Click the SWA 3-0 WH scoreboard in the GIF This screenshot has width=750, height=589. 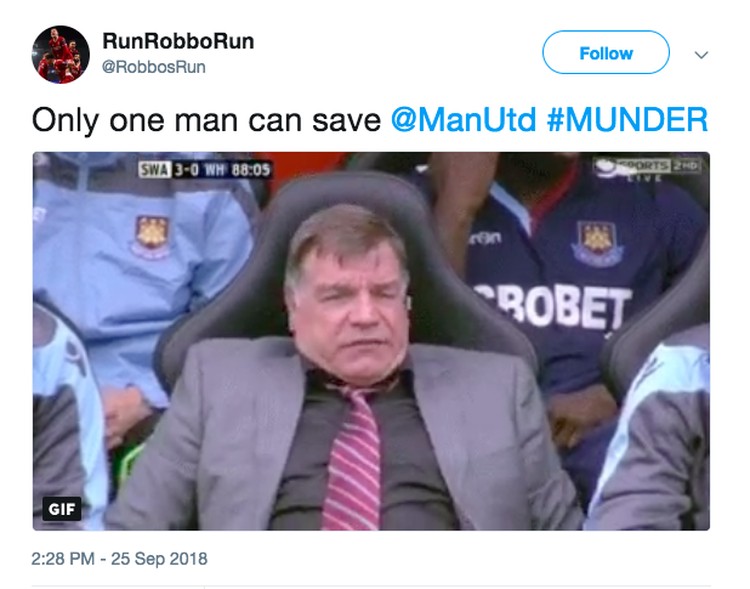point(204,169)
